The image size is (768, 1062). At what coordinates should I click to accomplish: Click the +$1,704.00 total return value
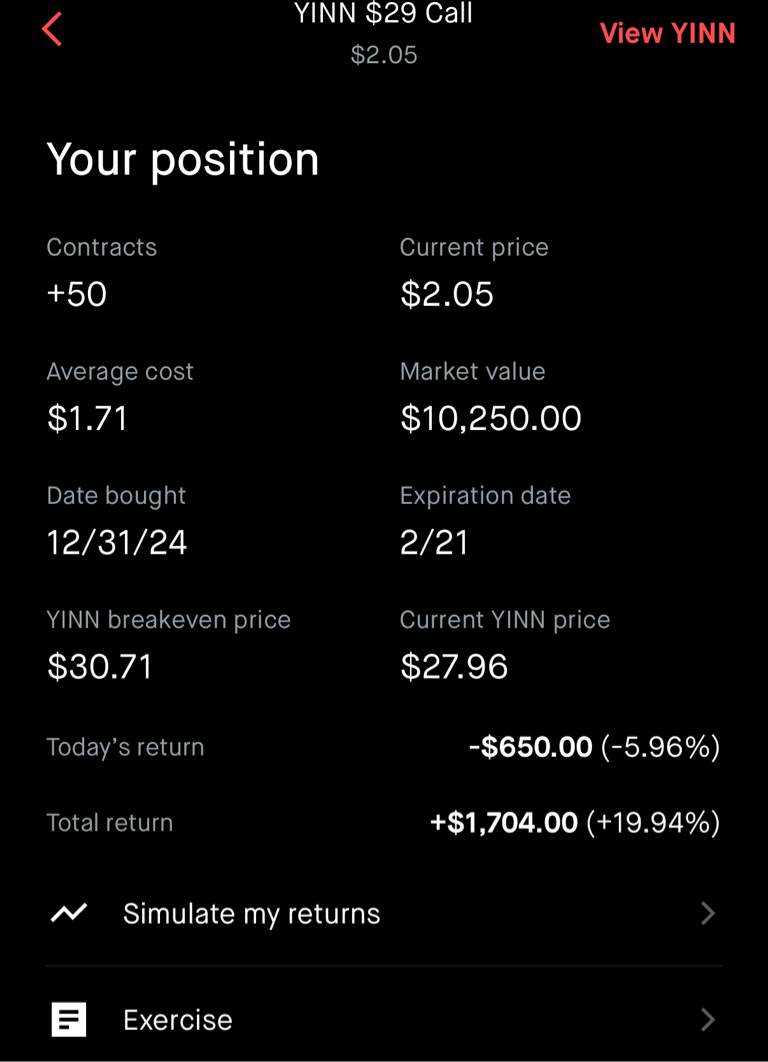[x=504, y=823]
